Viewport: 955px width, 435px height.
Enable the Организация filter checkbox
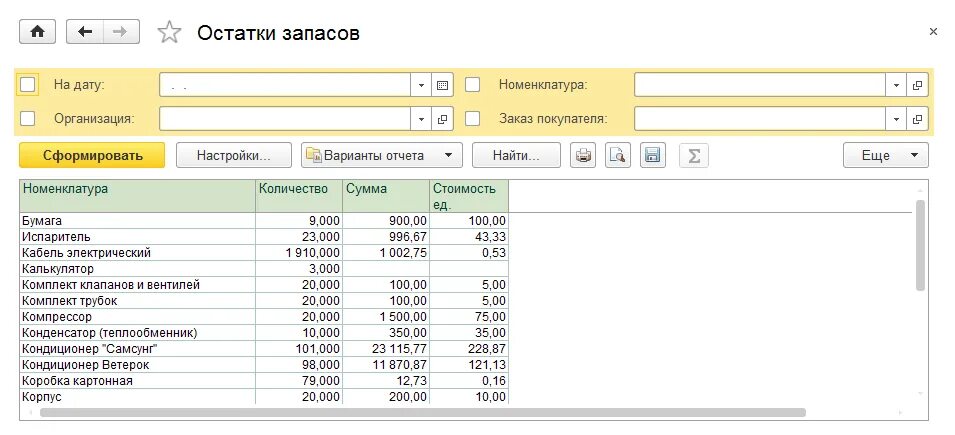(27, 118)
